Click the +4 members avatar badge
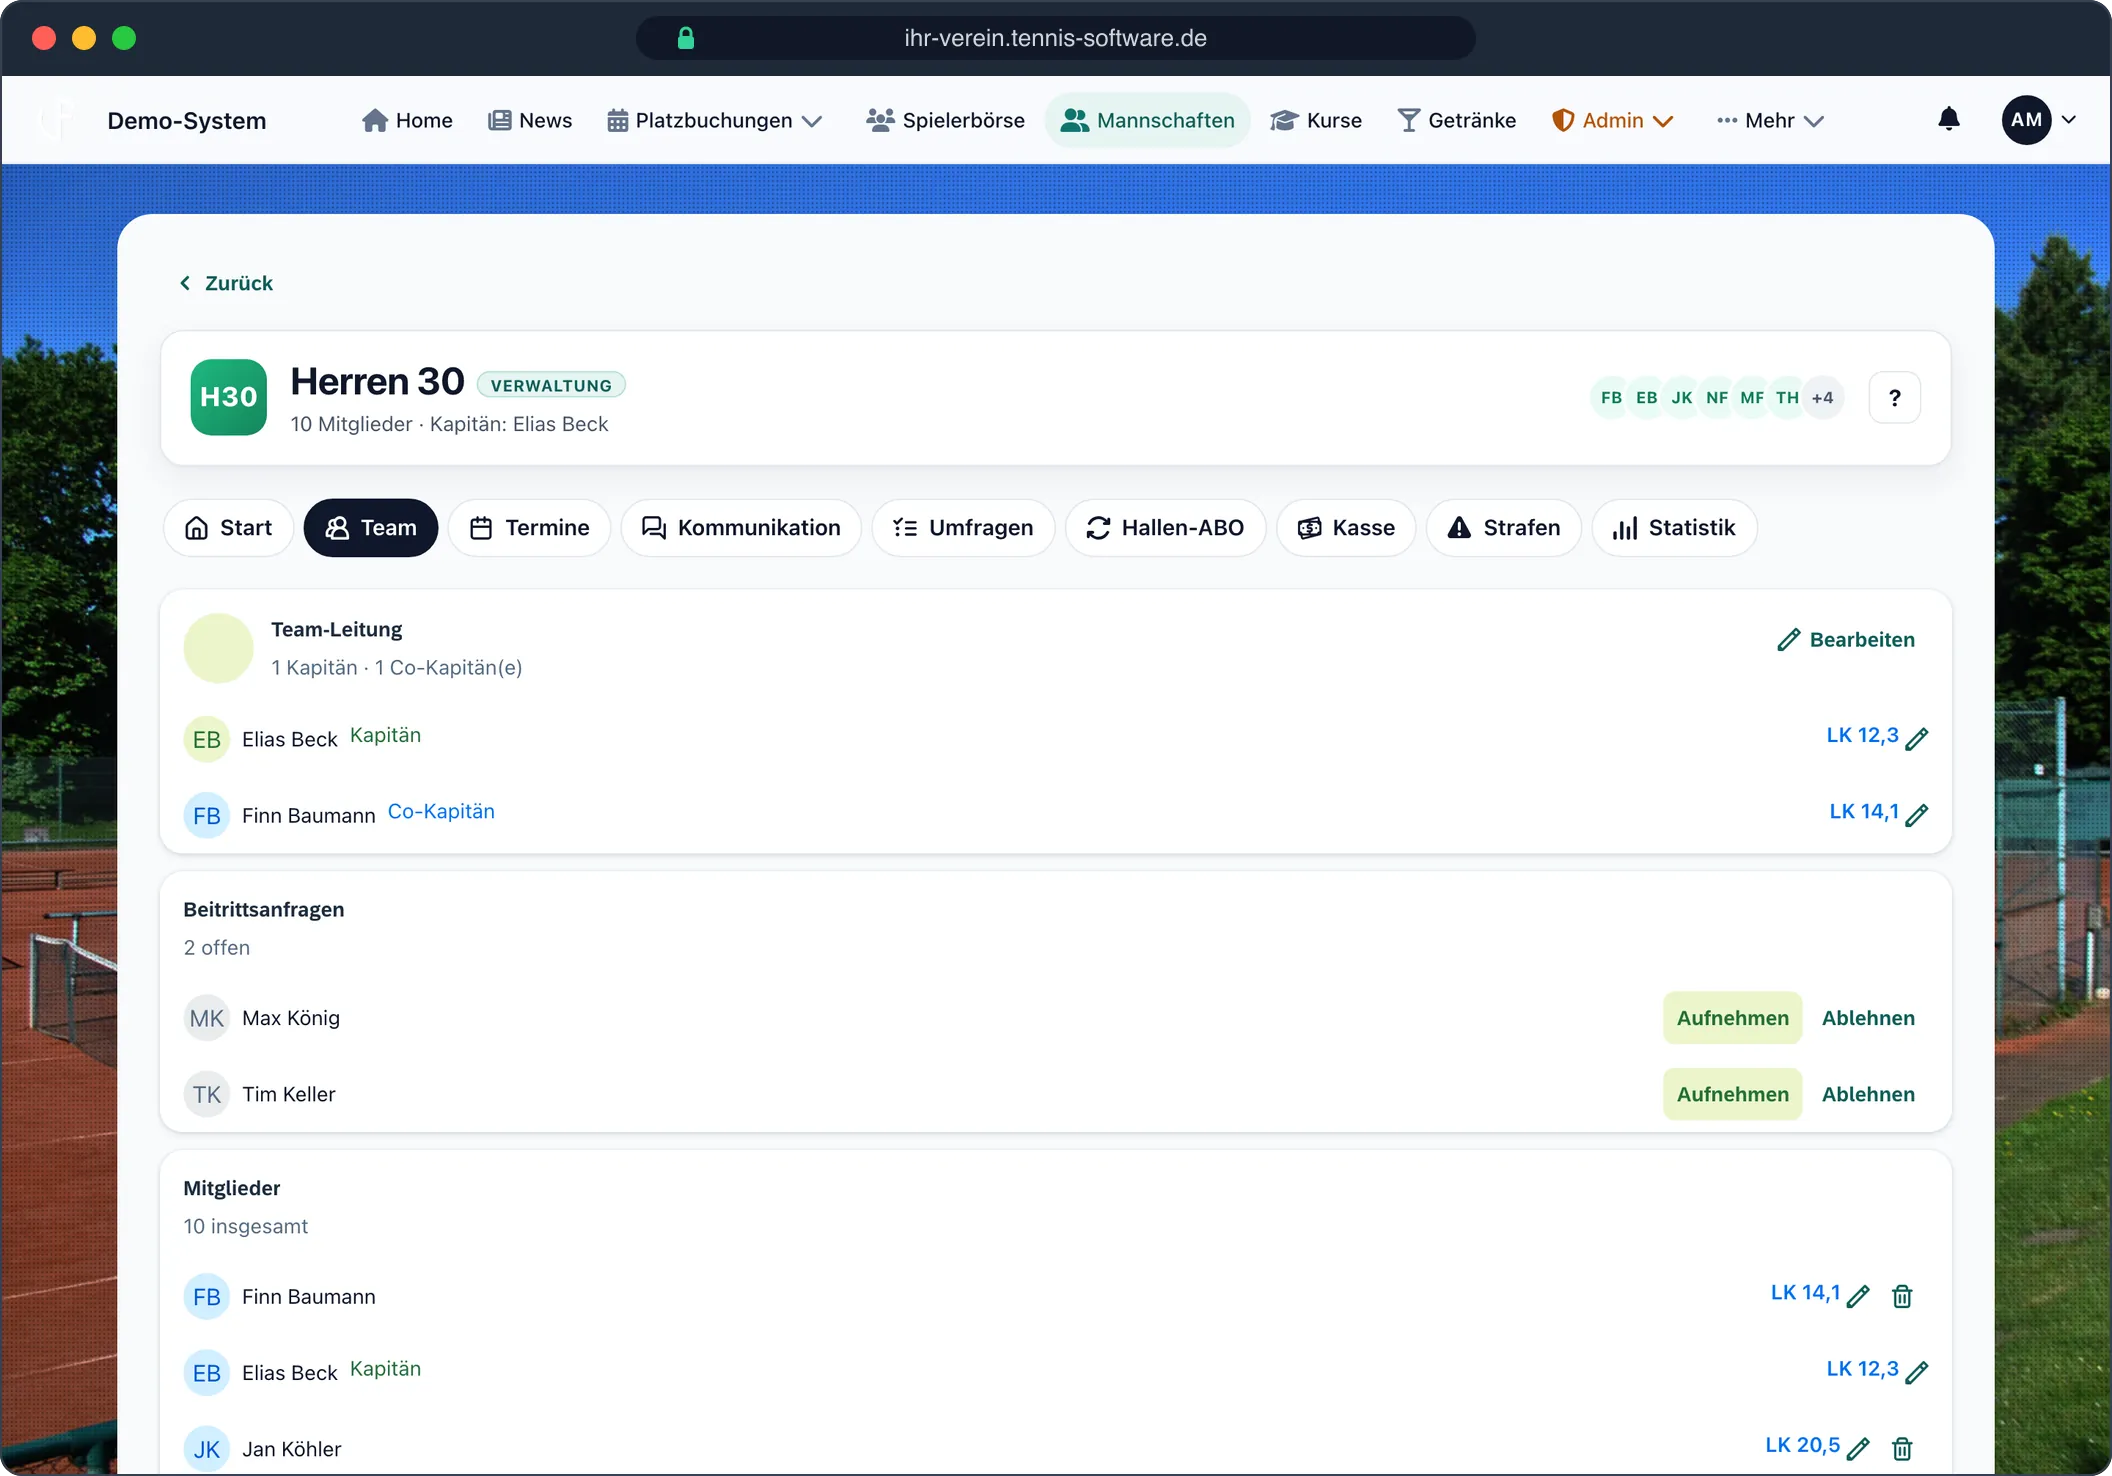Image resolution: width=2112 pixels, height=1476 pixels. [x=1822, y=398]
